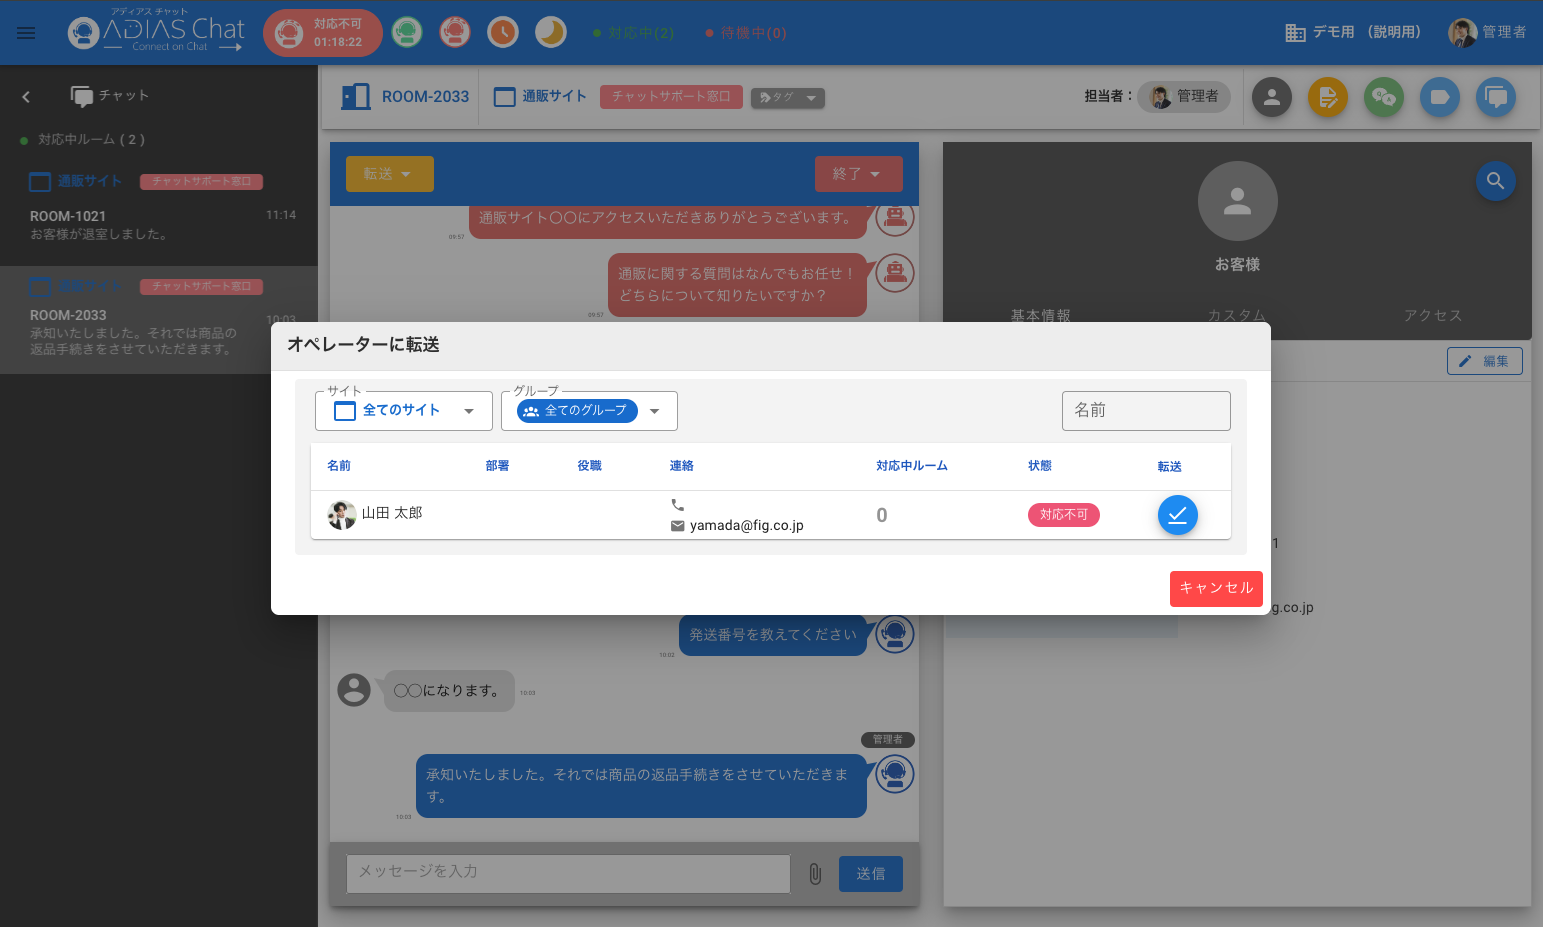Switch to the アクセス tab
The width and height of the screenshot is (1543, 927).
[1432, 315]
